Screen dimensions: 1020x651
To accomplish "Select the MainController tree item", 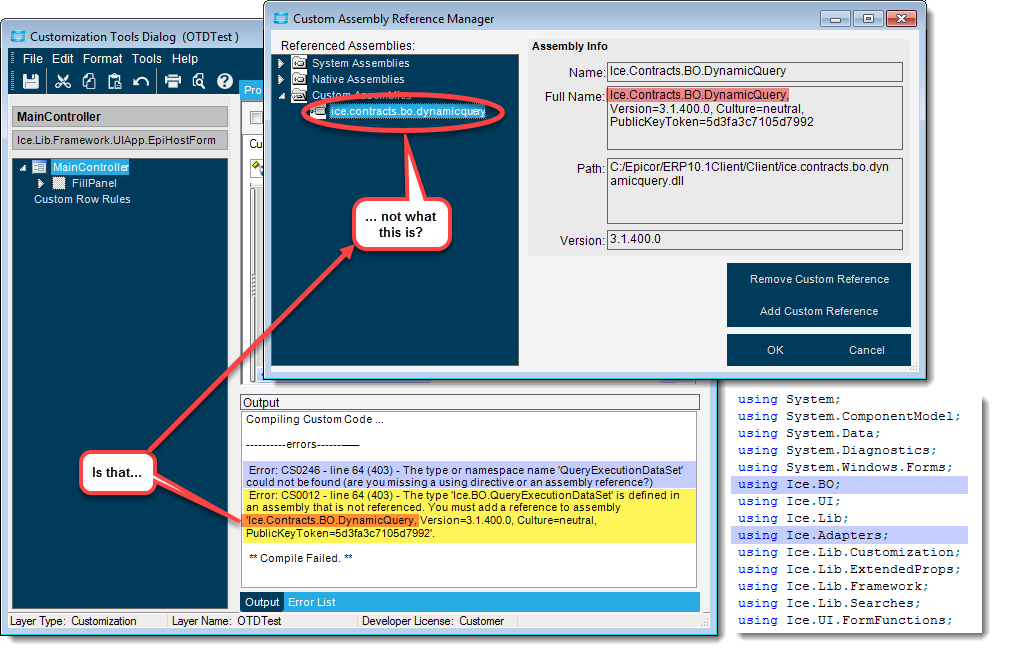I will pos(90,167).
